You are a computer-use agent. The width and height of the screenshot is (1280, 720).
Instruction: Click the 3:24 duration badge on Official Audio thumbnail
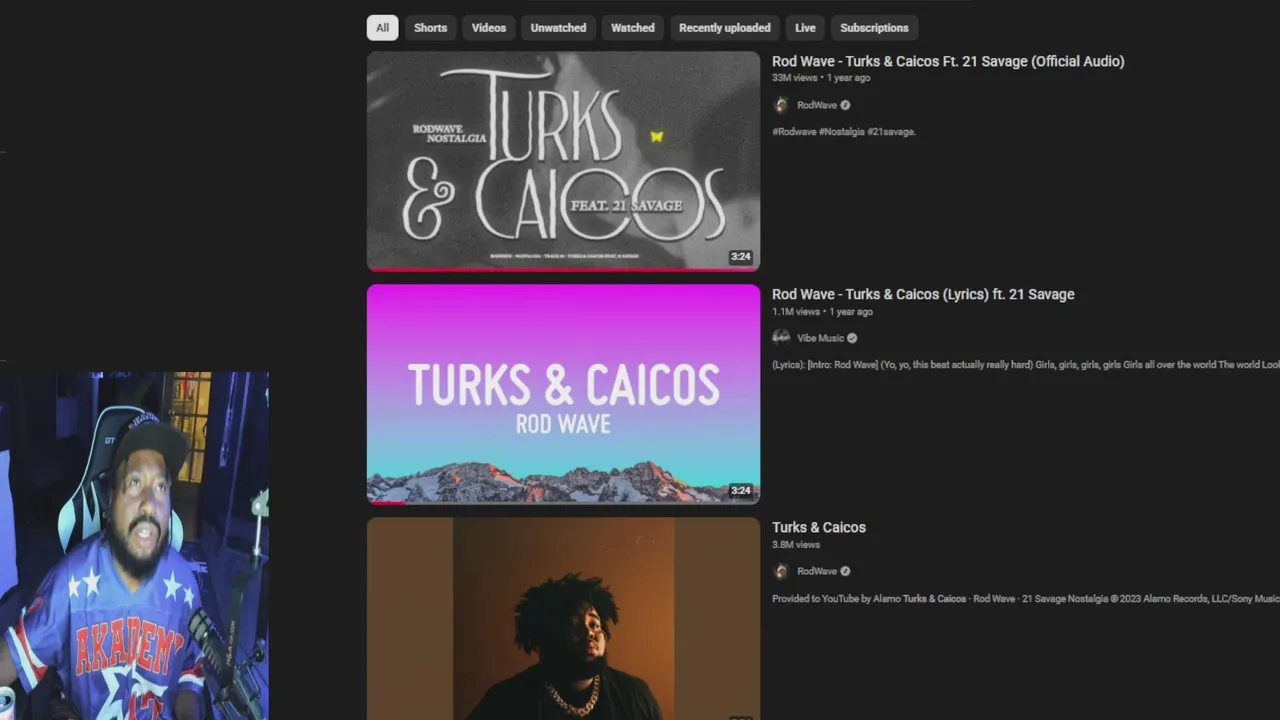tap(740, 257)
